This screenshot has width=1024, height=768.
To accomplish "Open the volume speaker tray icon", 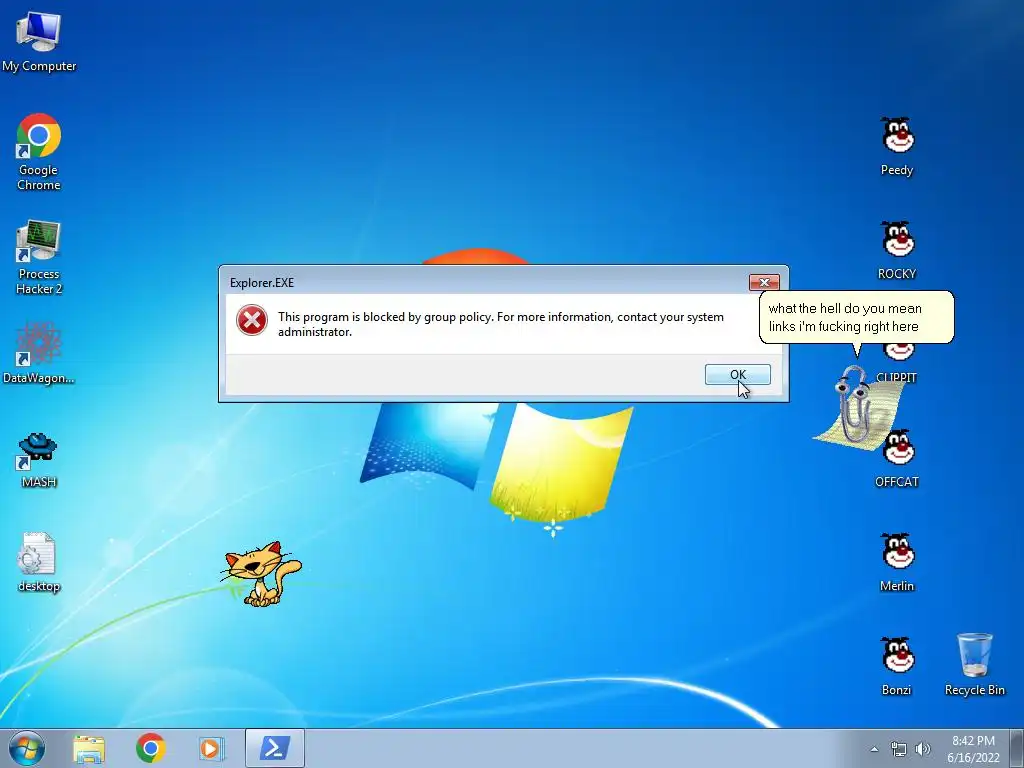I will click(x=923, y=749).
